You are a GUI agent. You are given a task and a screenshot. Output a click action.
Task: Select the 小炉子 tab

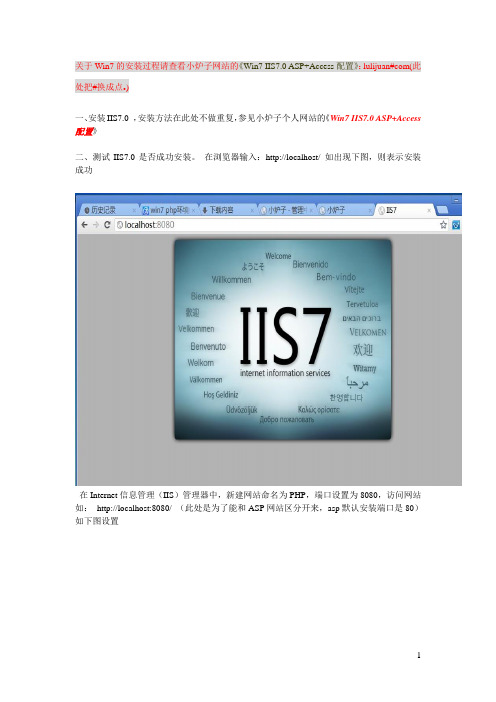[344, 210]
